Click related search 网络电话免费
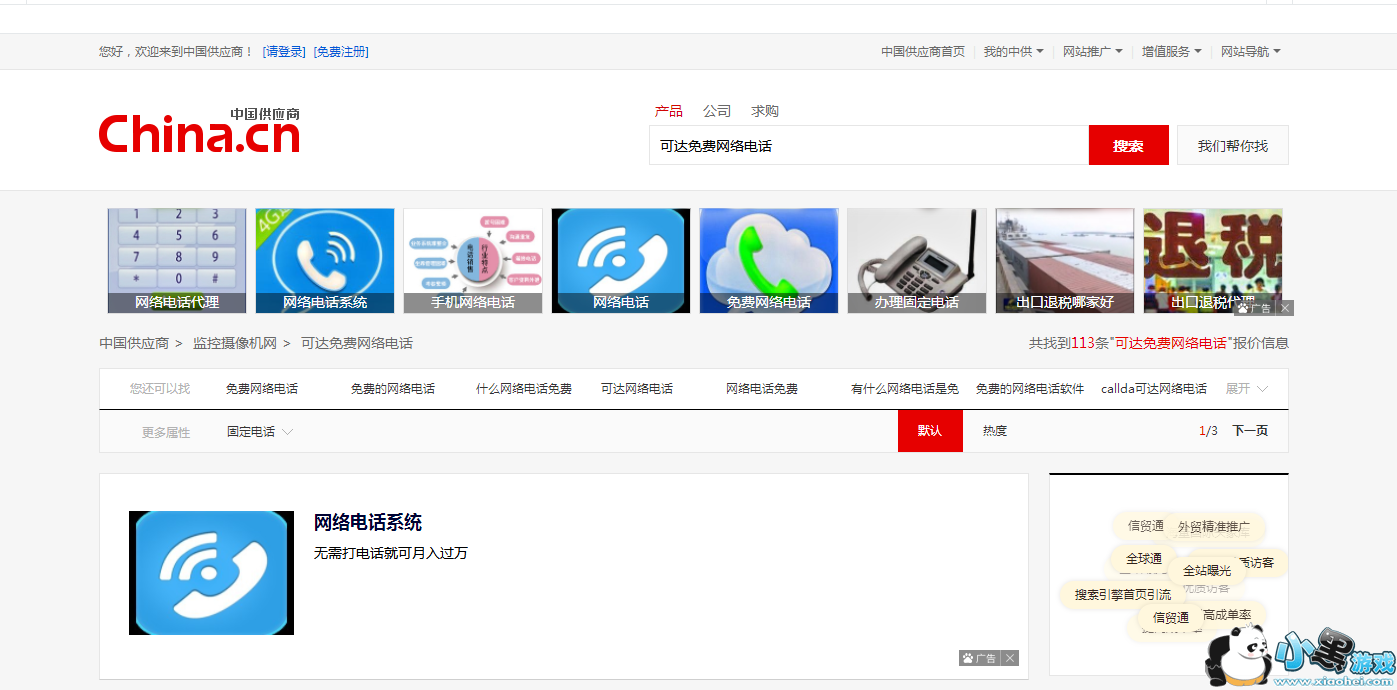Image resolution: width=1397 pixels, height=690 pixels. coord(762,388)
